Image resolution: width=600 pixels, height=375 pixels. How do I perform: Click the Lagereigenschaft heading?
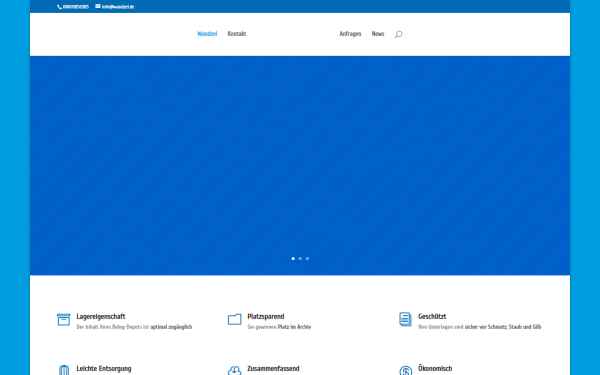(101, 316)
